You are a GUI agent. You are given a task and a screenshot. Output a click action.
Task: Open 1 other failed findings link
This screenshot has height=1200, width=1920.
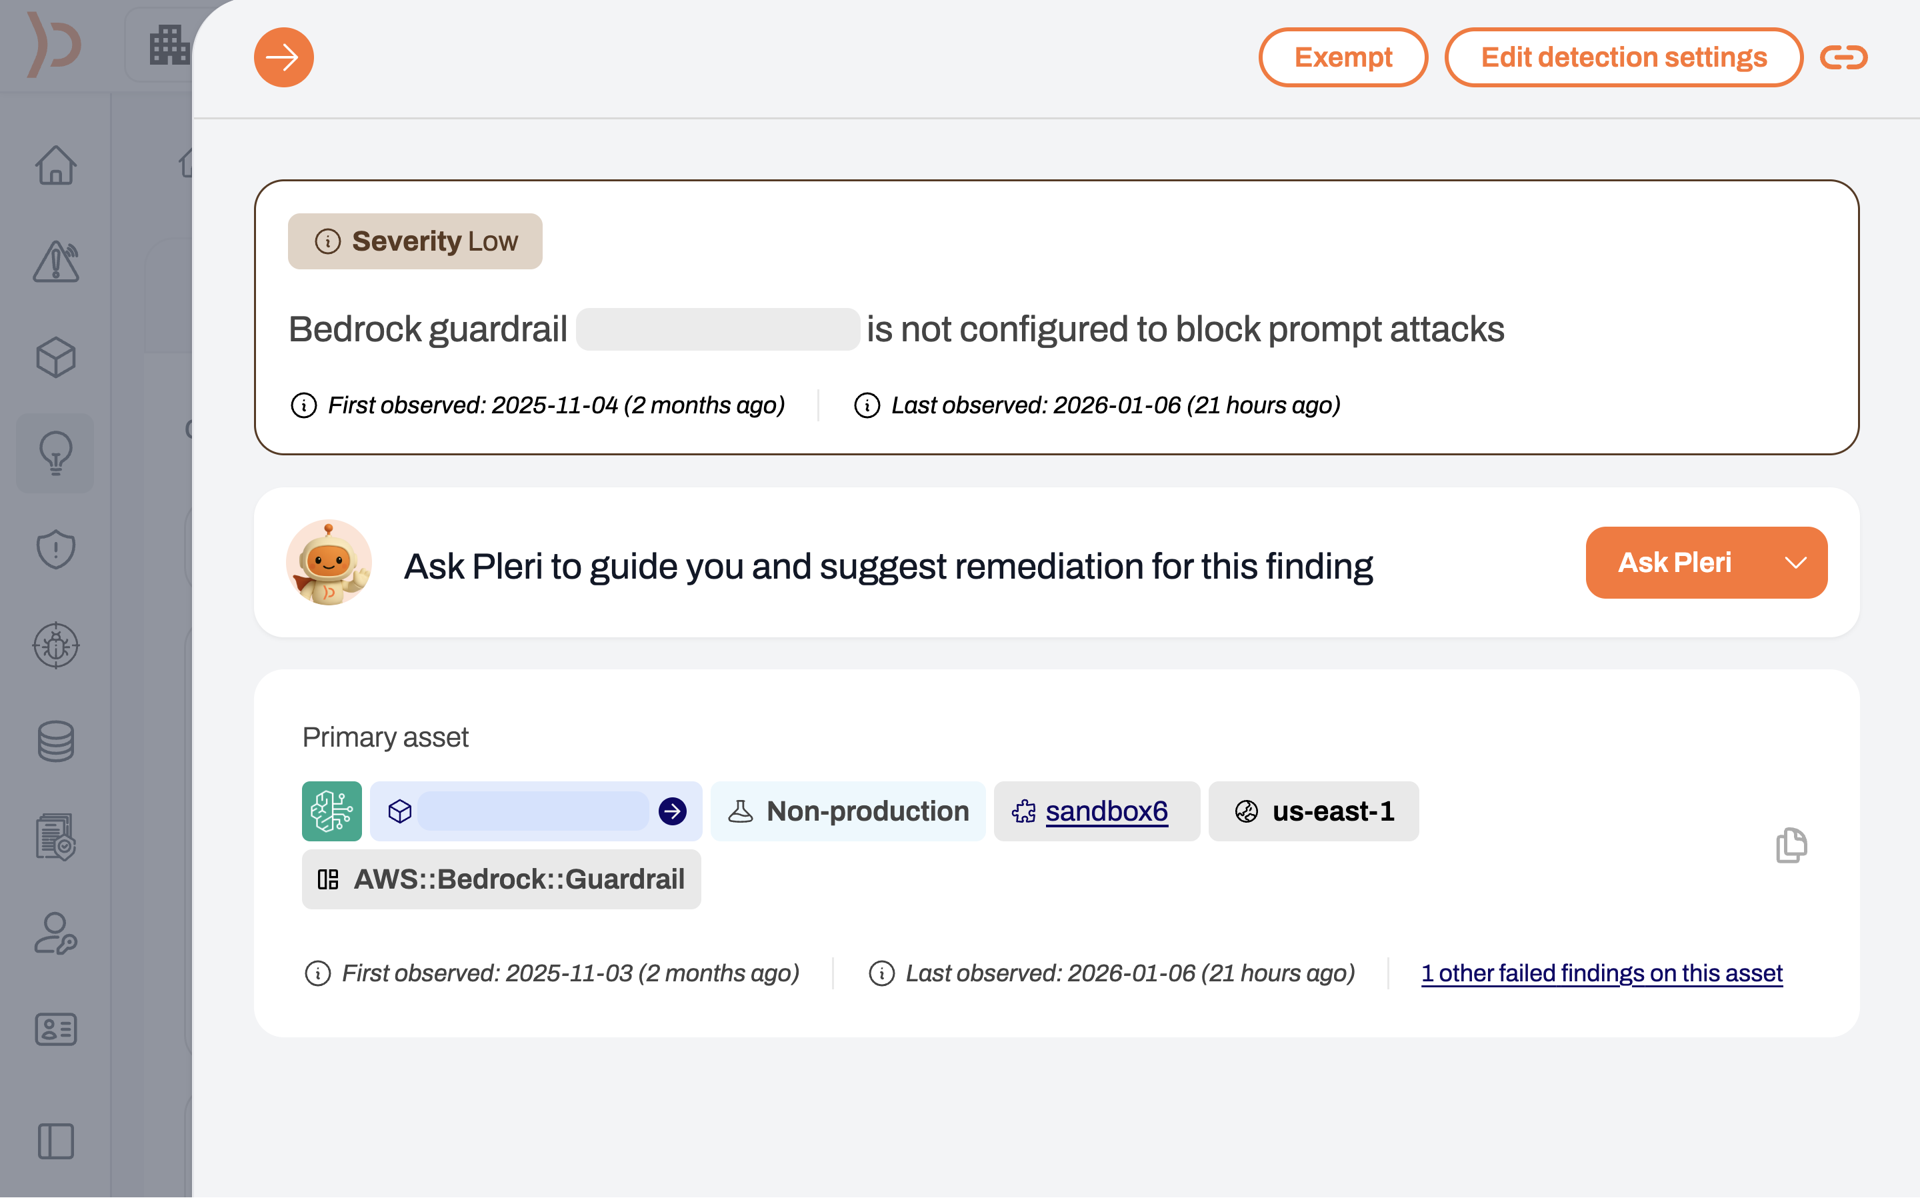tap(1601, 973)
